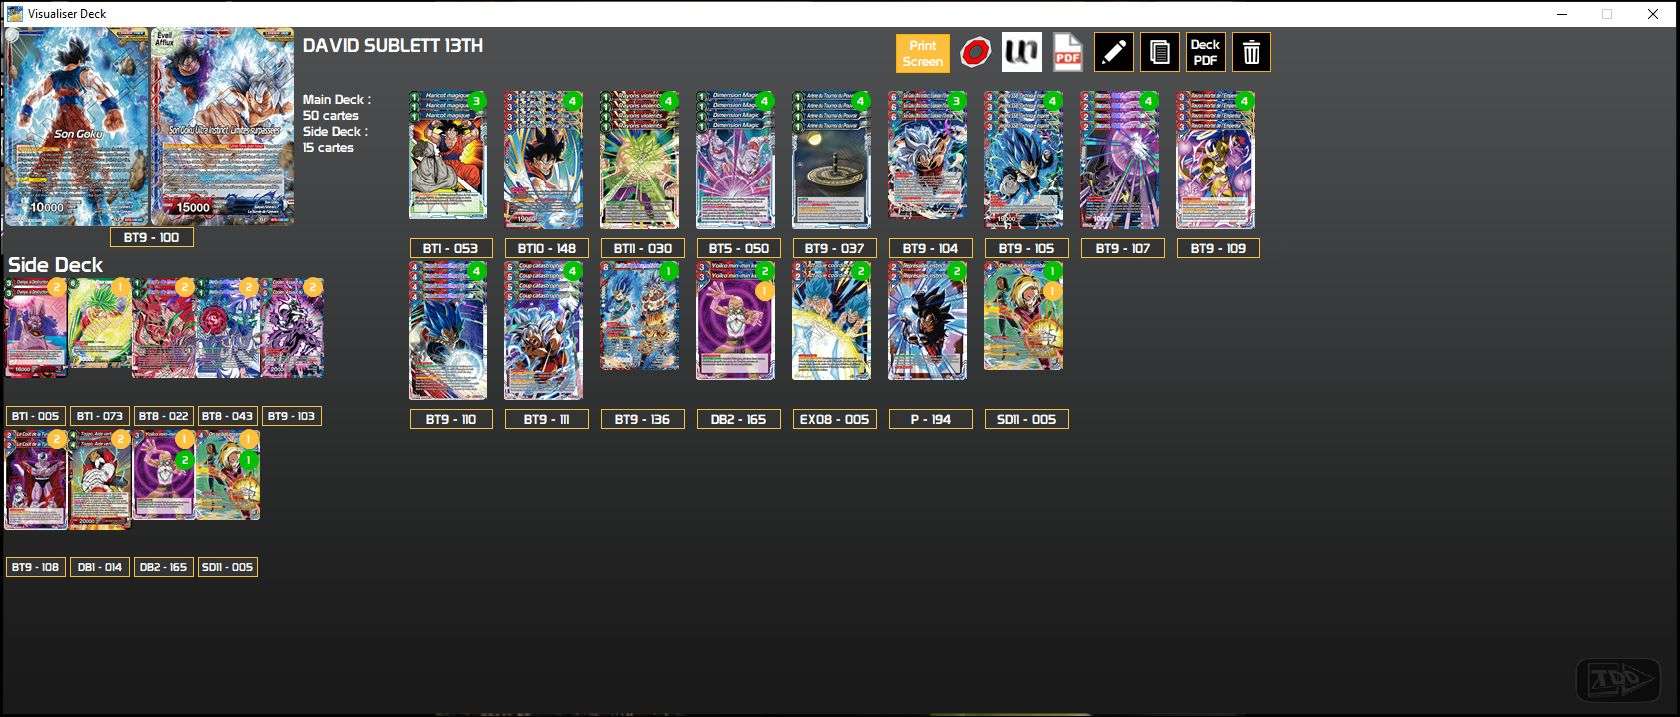Click the BT5 - 050 label
The height and width of the screenshot is (717, 1680).
[738, 248]
